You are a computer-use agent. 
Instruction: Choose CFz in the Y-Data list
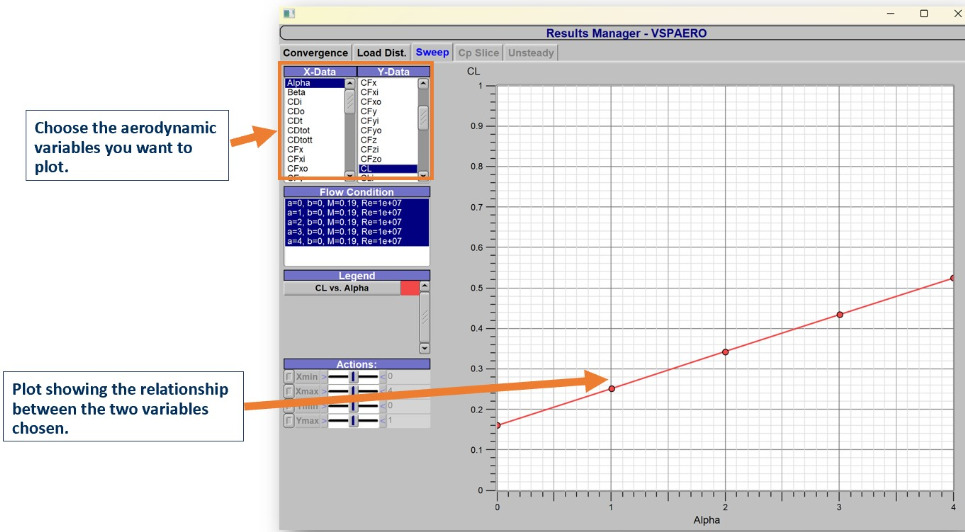pyautogui.click(x=369, y=139)
